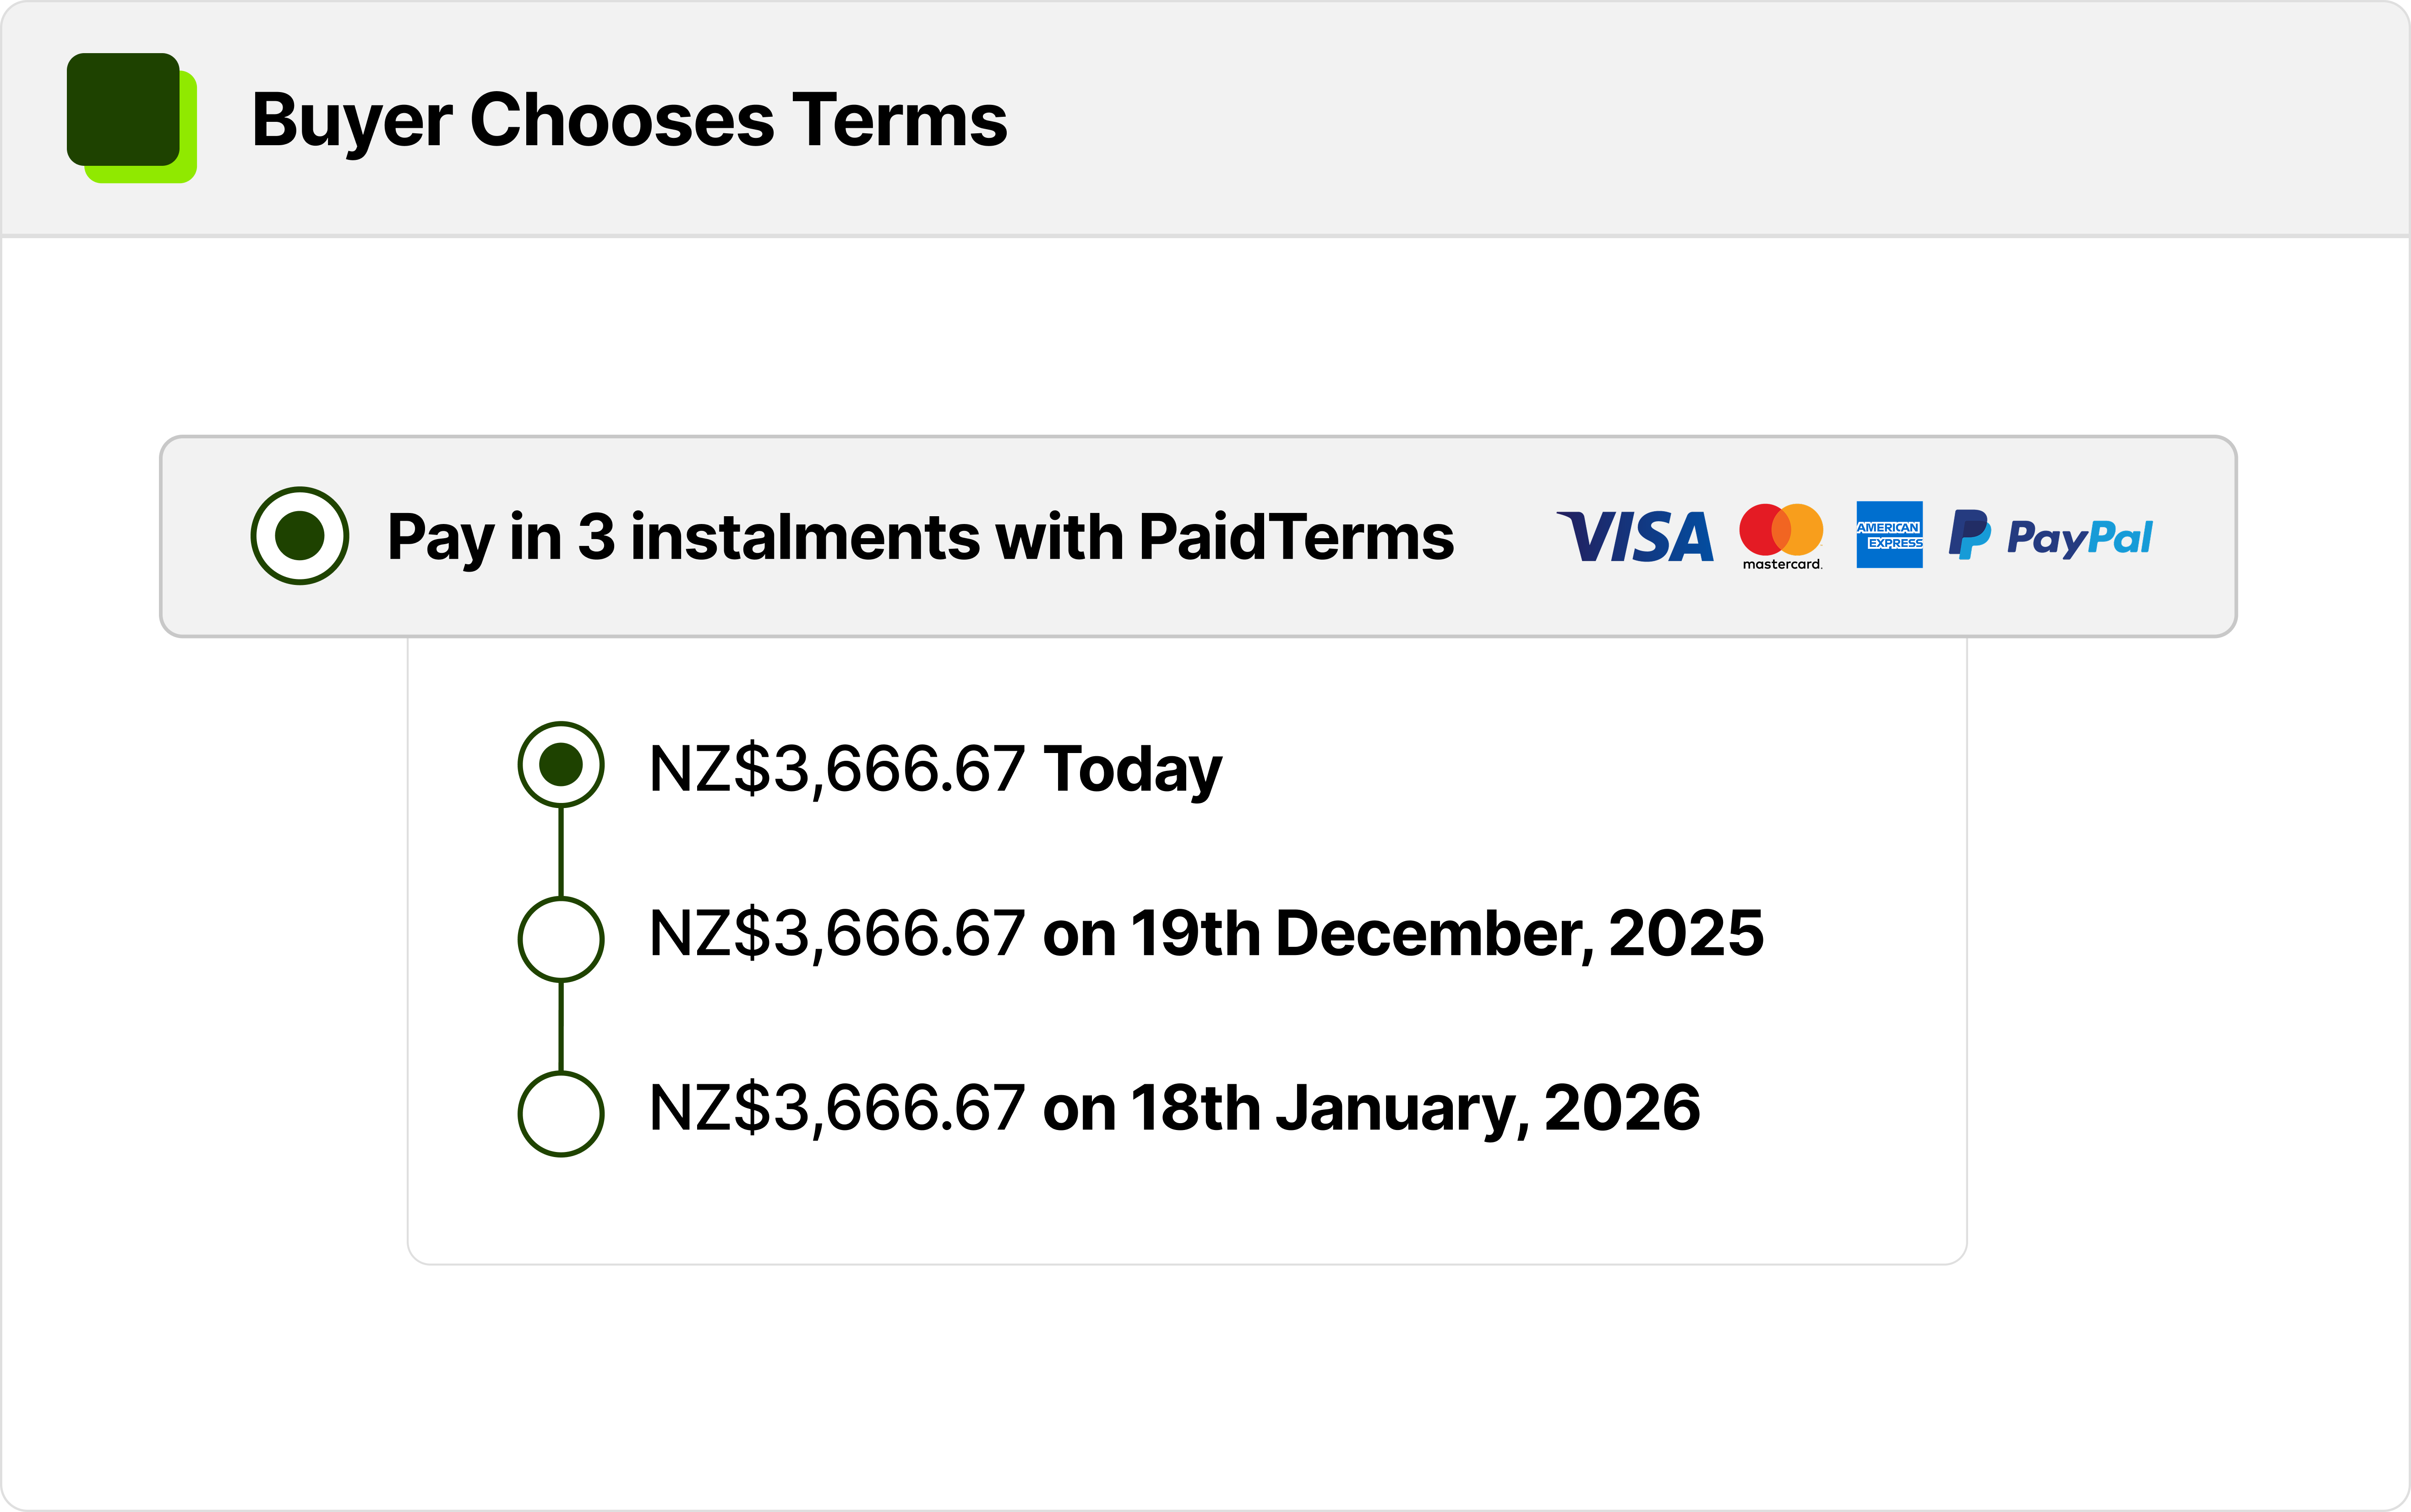Click the green square logo icon
2411x1512 pixels.
click(130, 116)
